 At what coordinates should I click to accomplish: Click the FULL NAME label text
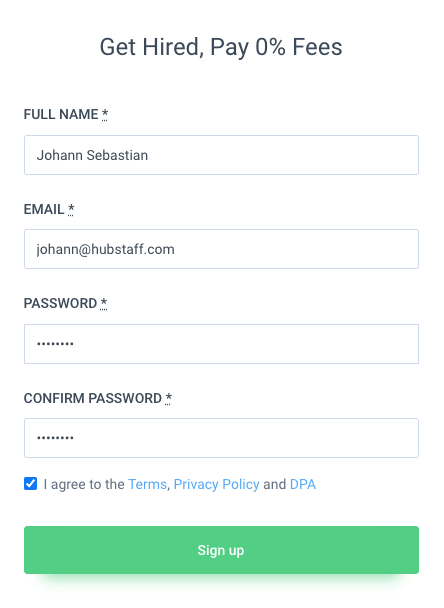click(x=61, y=114)
